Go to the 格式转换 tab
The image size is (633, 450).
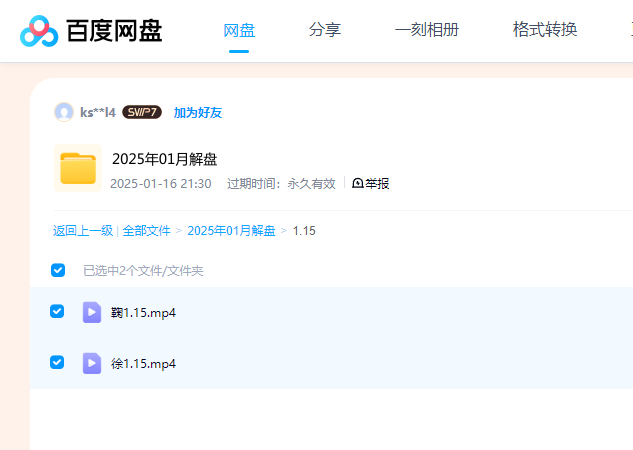point(545,29)
